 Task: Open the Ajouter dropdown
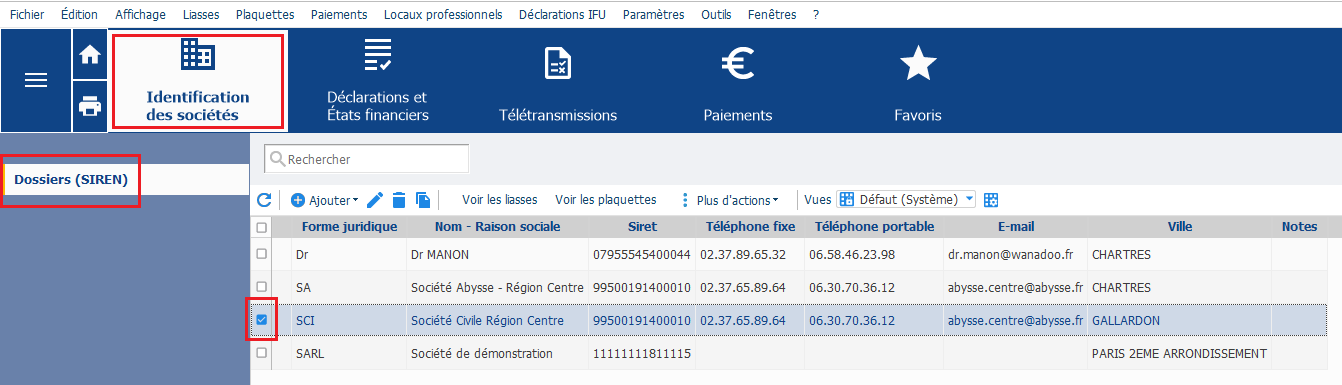pos(325,200)
